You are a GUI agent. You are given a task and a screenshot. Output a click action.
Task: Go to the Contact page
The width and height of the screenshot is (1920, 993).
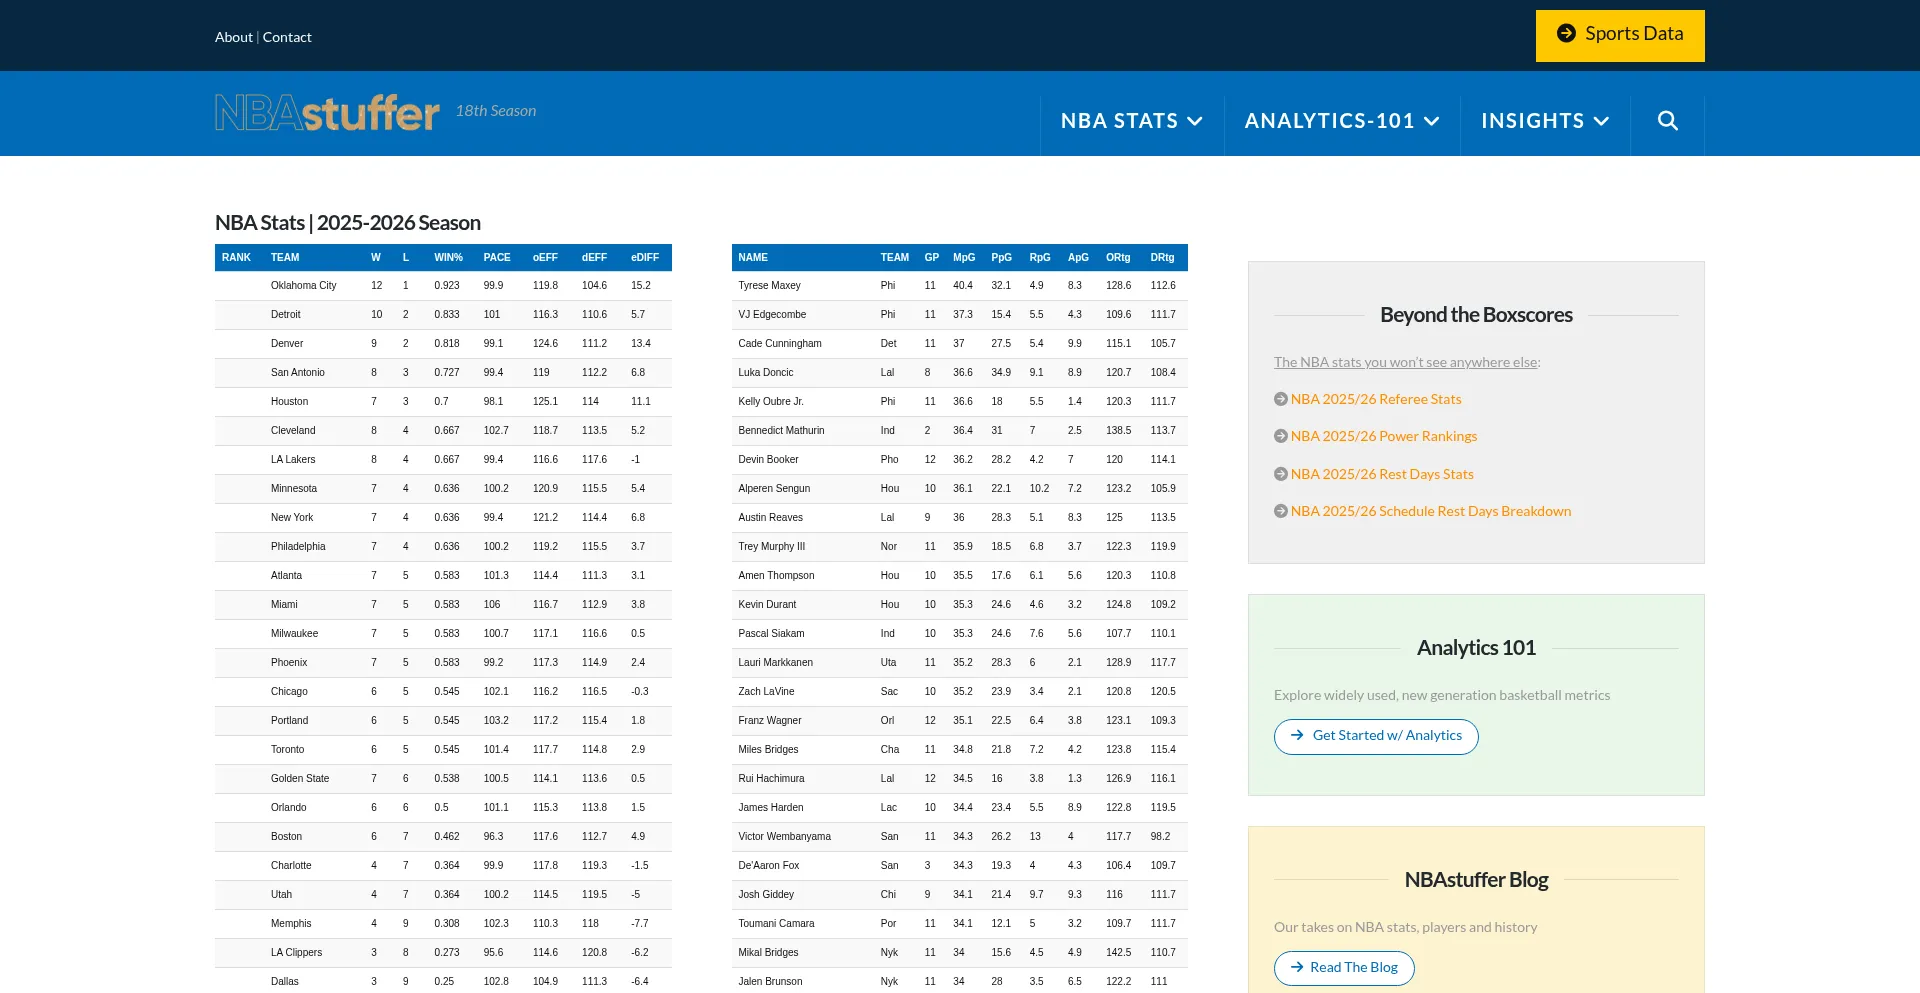pyautogui.click(x=287, y=37)
